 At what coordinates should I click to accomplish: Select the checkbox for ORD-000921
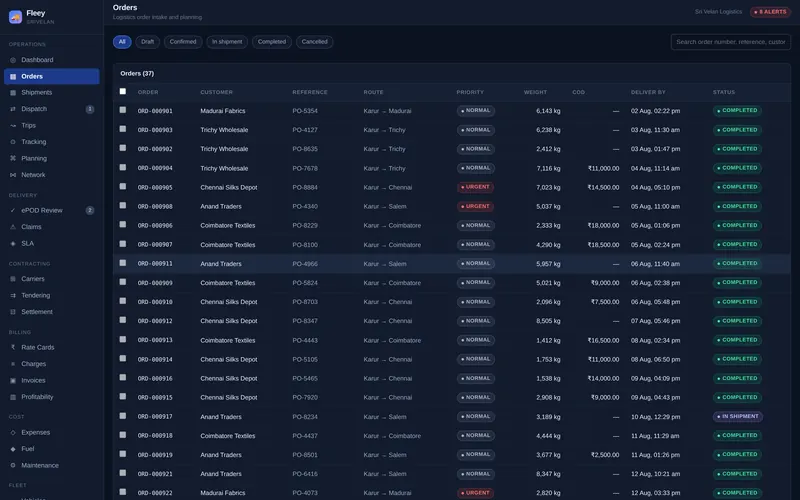[122, 473]
